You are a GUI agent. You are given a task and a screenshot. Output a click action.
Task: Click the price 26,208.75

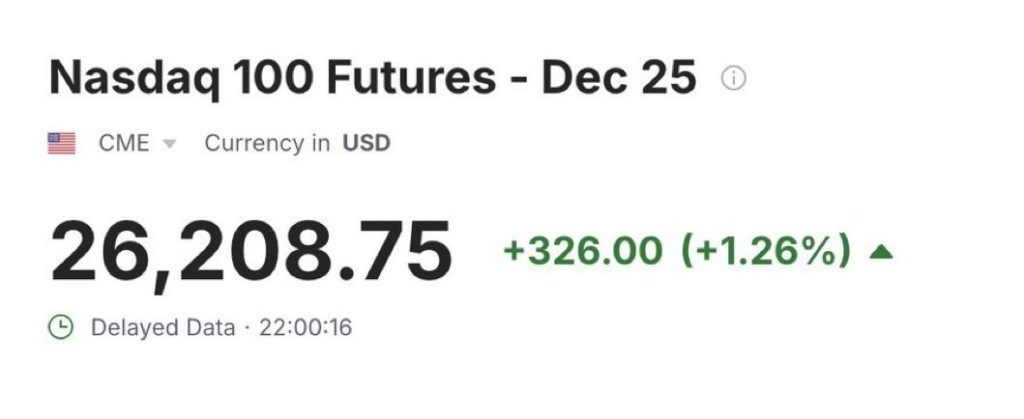[251, 251]
